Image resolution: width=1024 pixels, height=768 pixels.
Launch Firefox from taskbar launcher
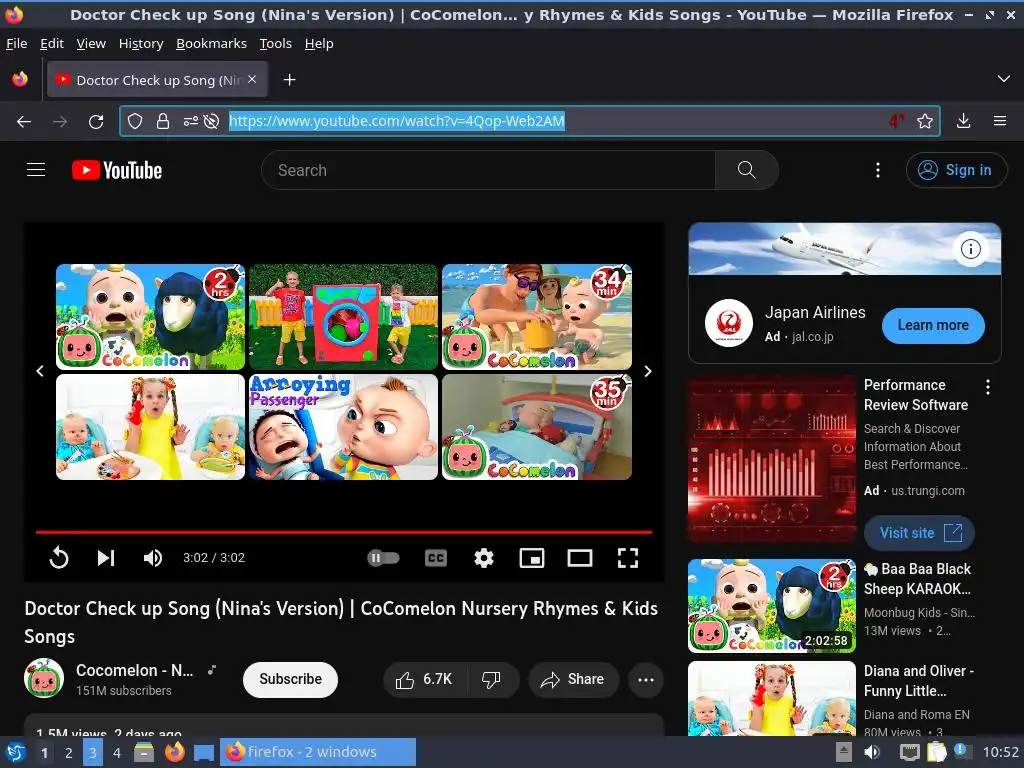(x=174, y=752)
